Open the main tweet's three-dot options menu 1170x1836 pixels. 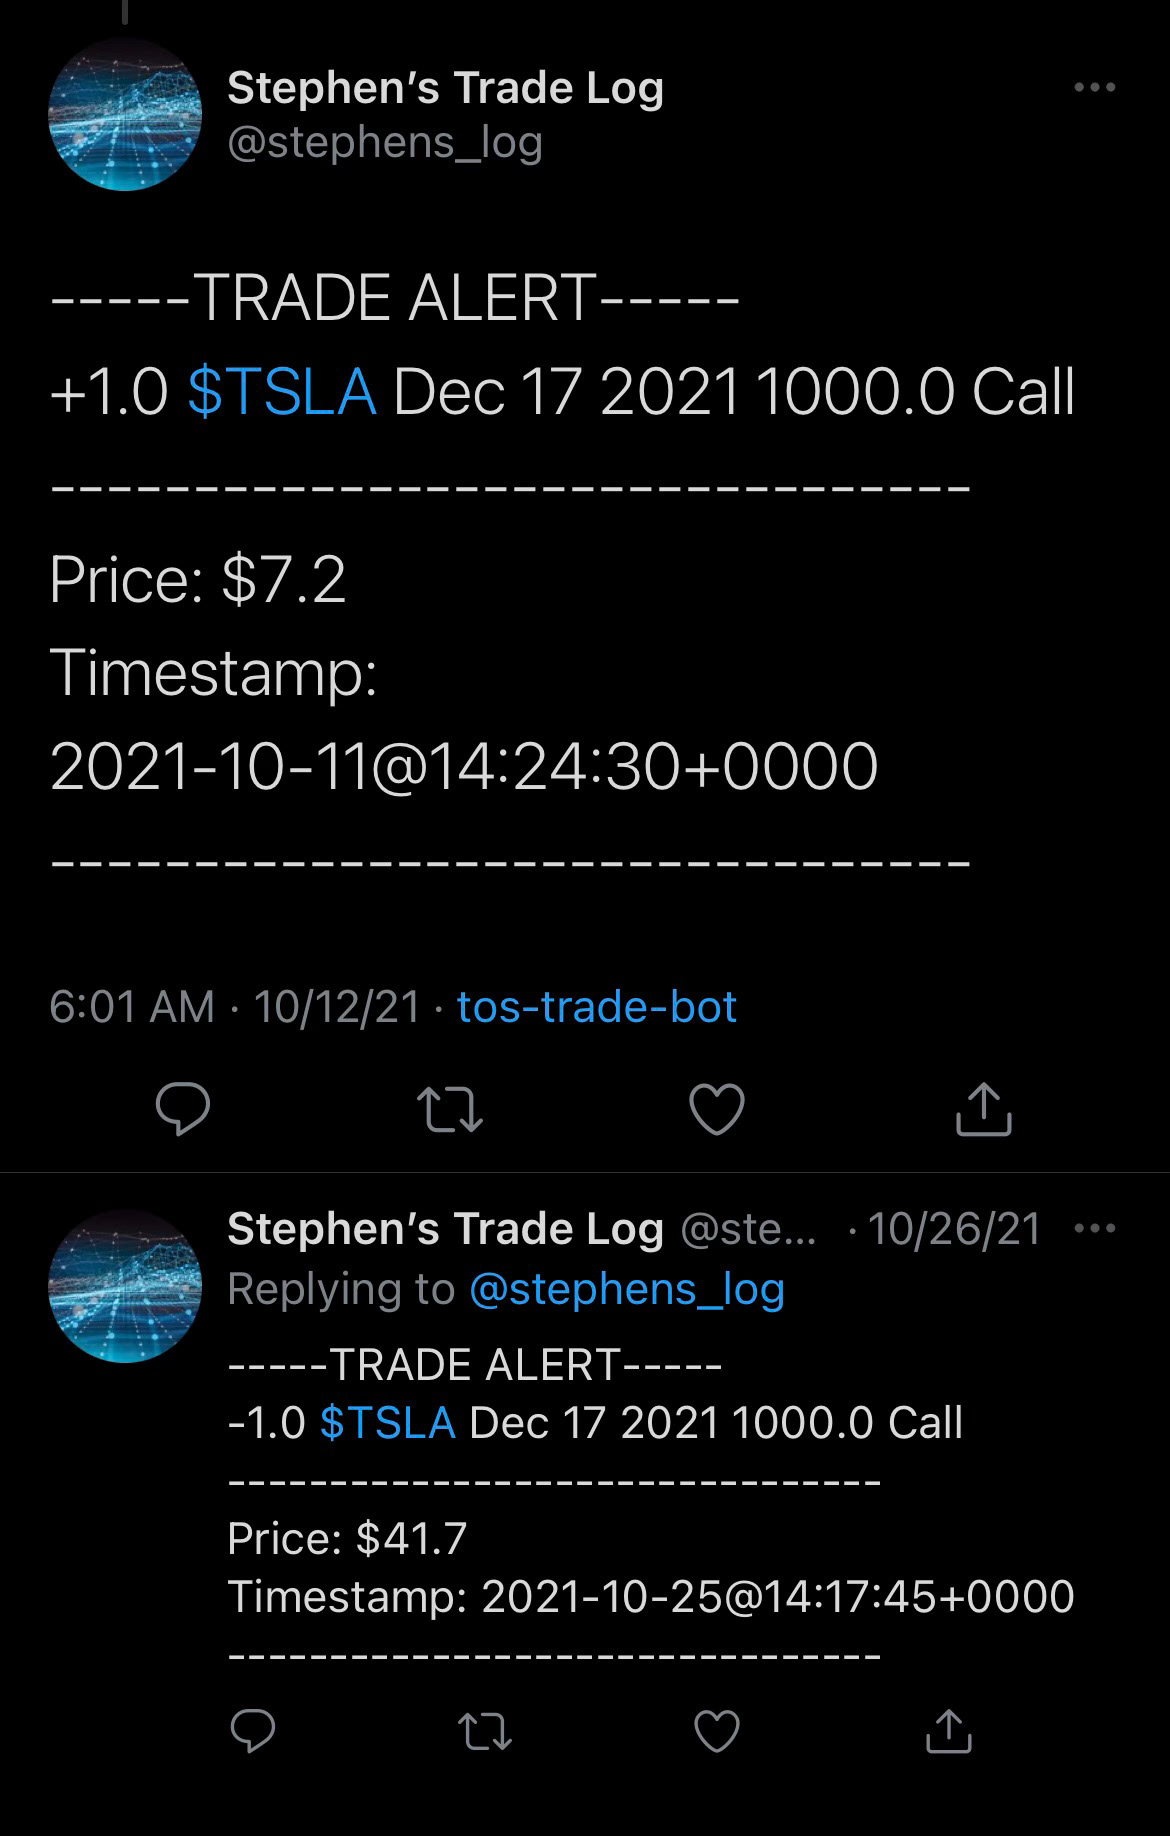click(x=1094, y=88)
